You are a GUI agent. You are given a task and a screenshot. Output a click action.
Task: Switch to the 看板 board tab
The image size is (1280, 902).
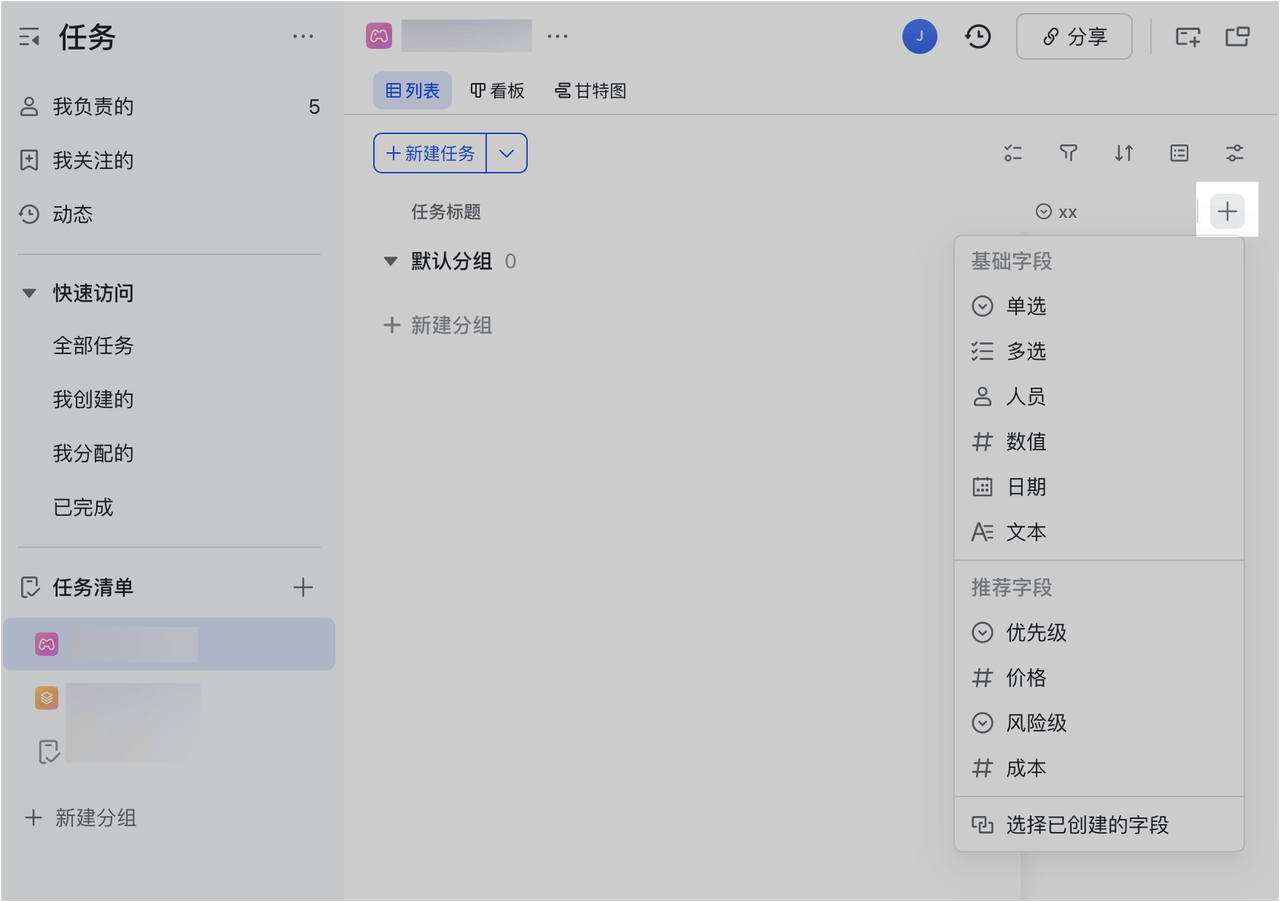point(497,91)
